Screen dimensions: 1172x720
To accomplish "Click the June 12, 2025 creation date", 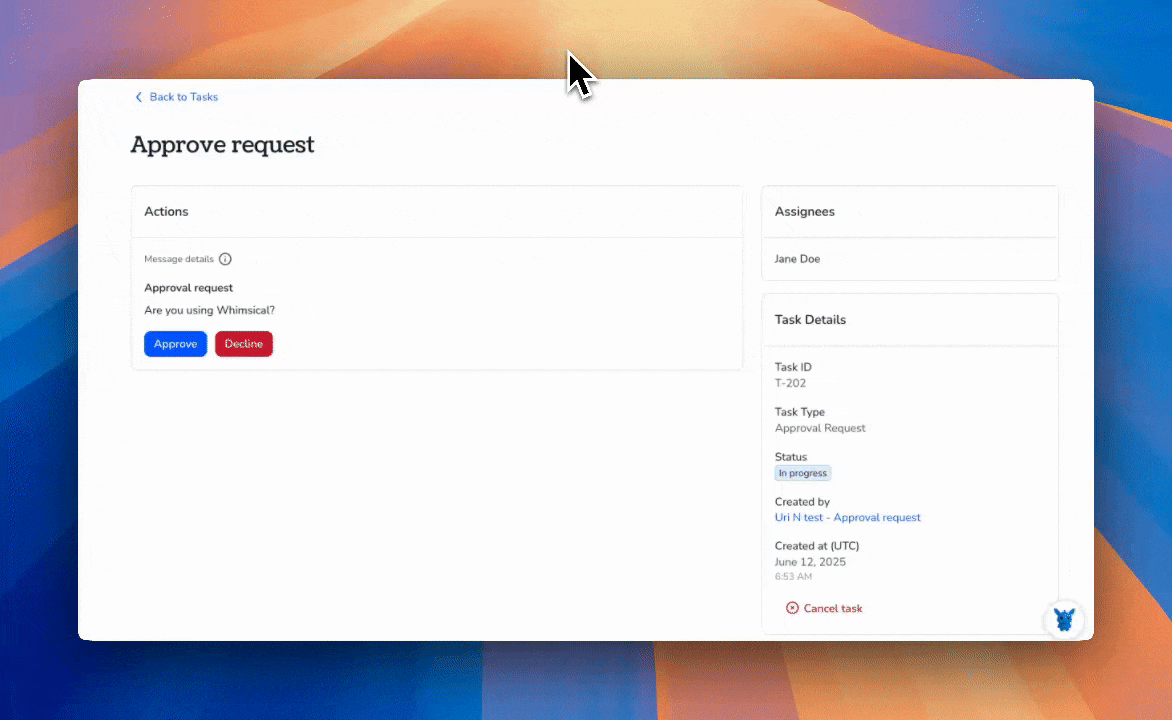I will click(810, 562).
